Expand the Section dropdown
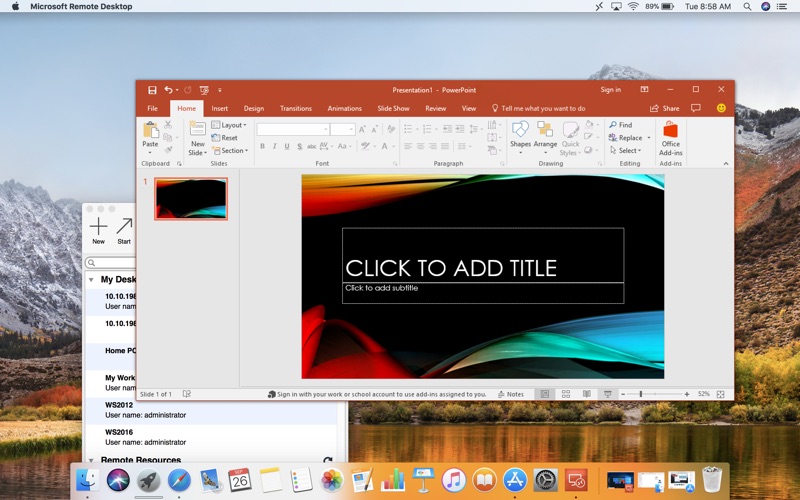This screenshot has width=800, height=500. pyautogui.click(x=230, y=151)
